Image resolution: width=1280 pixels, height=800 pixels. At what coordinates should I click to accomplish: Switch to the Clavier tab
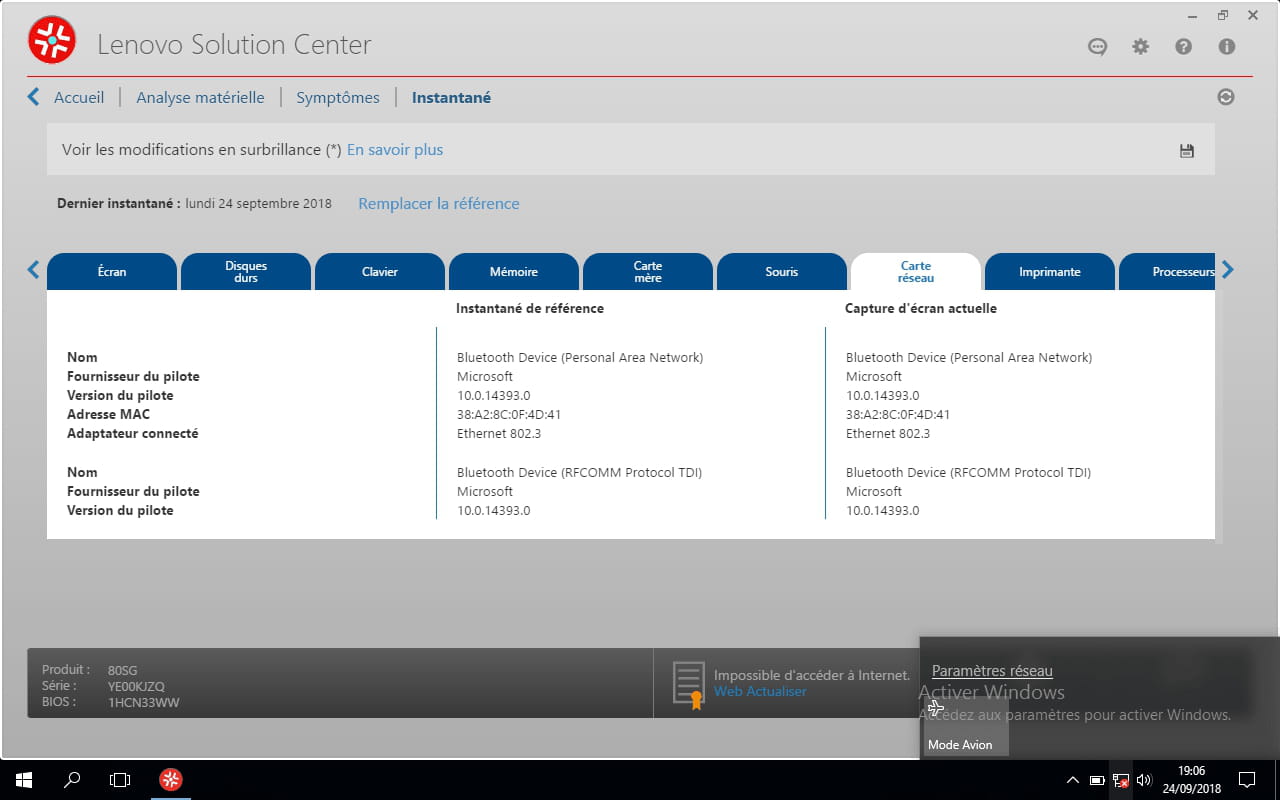click(380, 272)
